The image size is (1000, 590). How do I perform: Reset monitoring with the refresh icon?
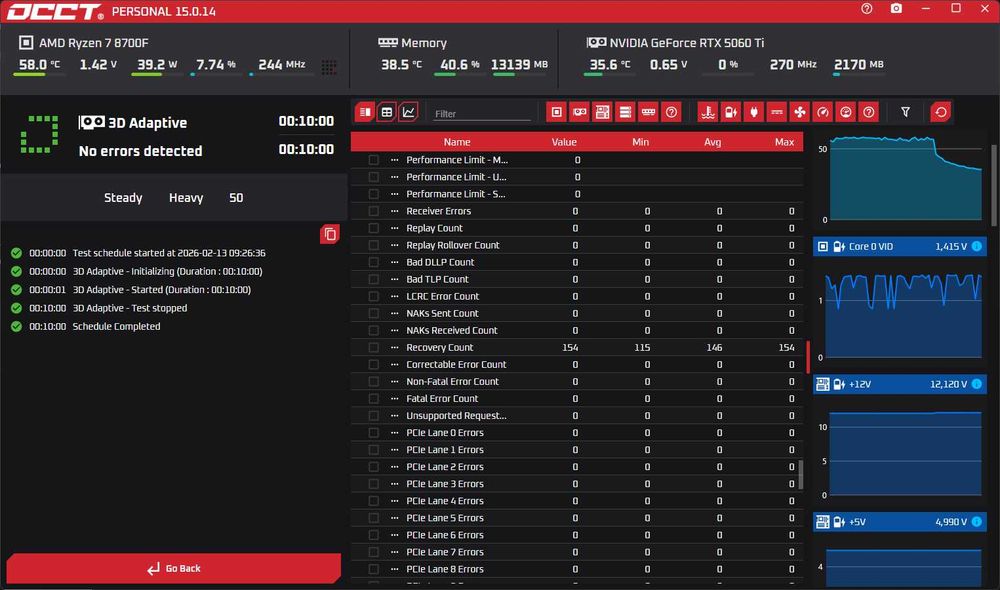coord(941,112)
